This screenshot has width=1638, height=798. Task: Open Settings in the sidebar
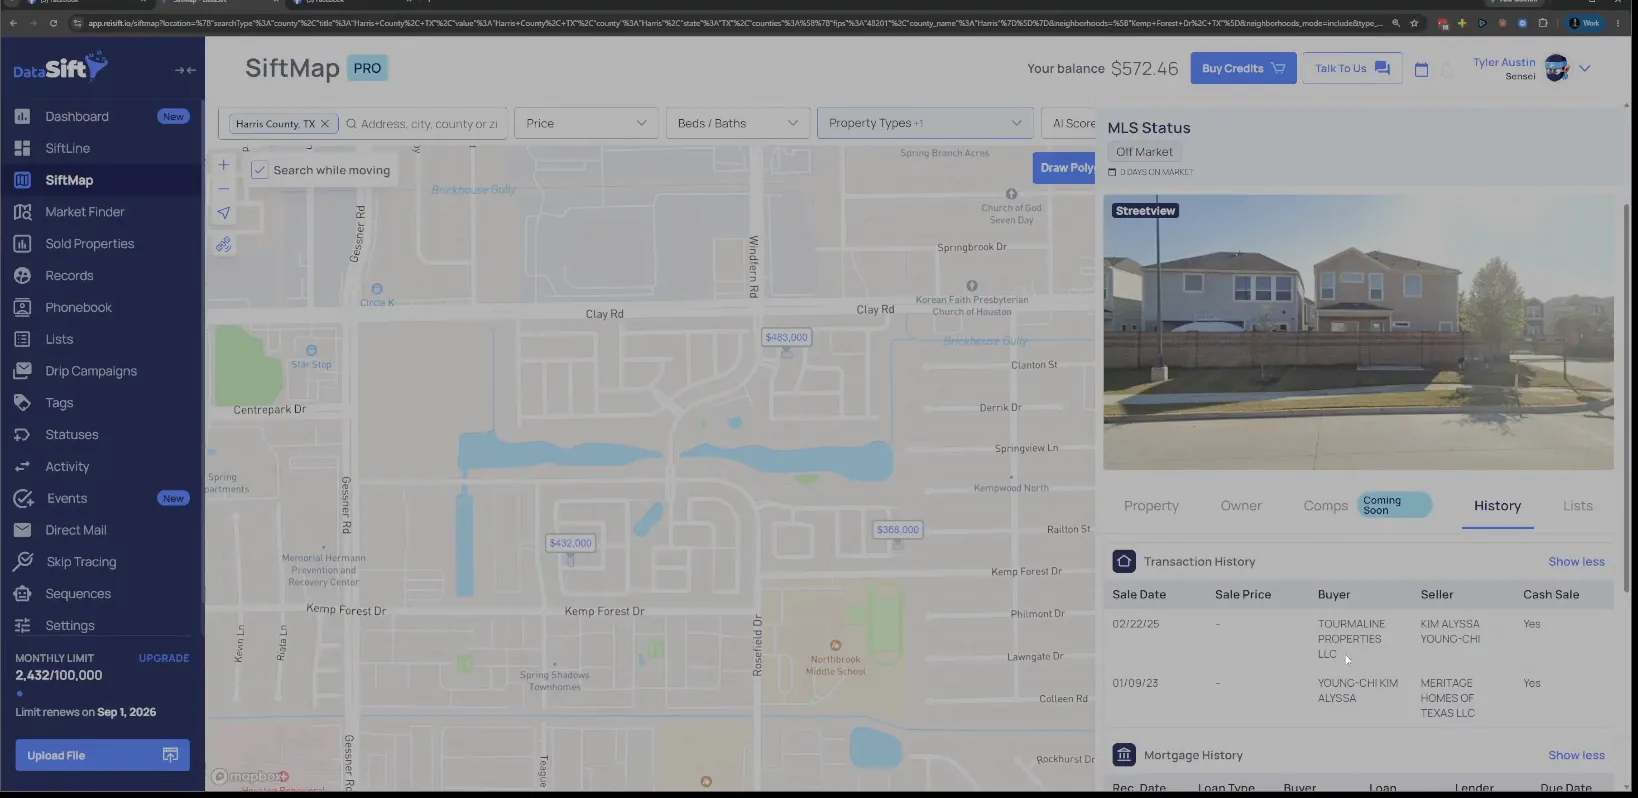(x=70, y=626)
